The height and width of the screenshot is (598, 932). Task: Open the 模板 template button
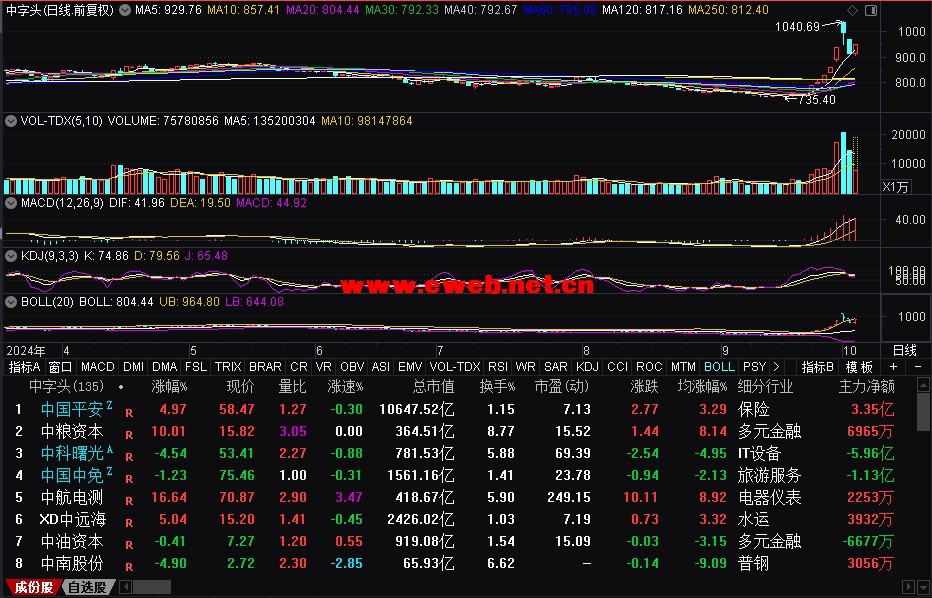tap(859, 367)
